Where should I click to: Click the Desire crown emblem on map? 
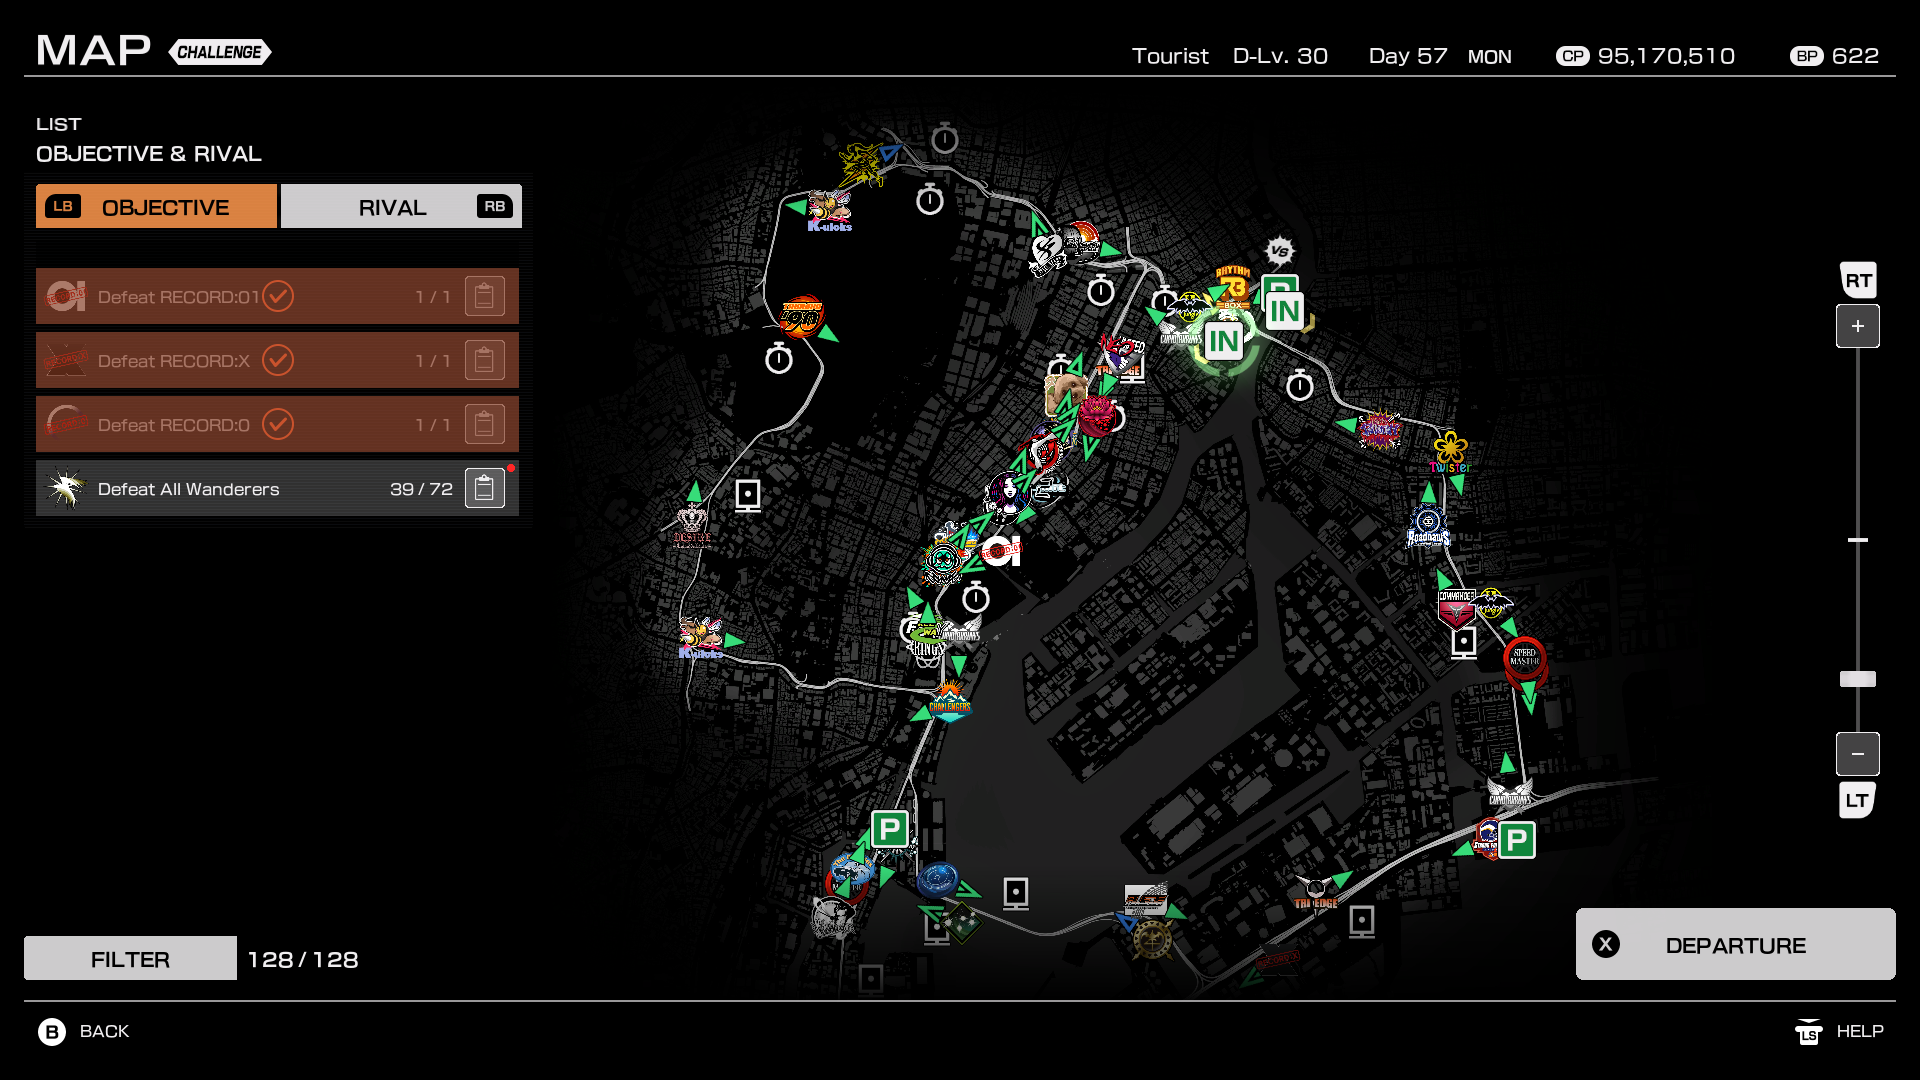tap(692, 524)
